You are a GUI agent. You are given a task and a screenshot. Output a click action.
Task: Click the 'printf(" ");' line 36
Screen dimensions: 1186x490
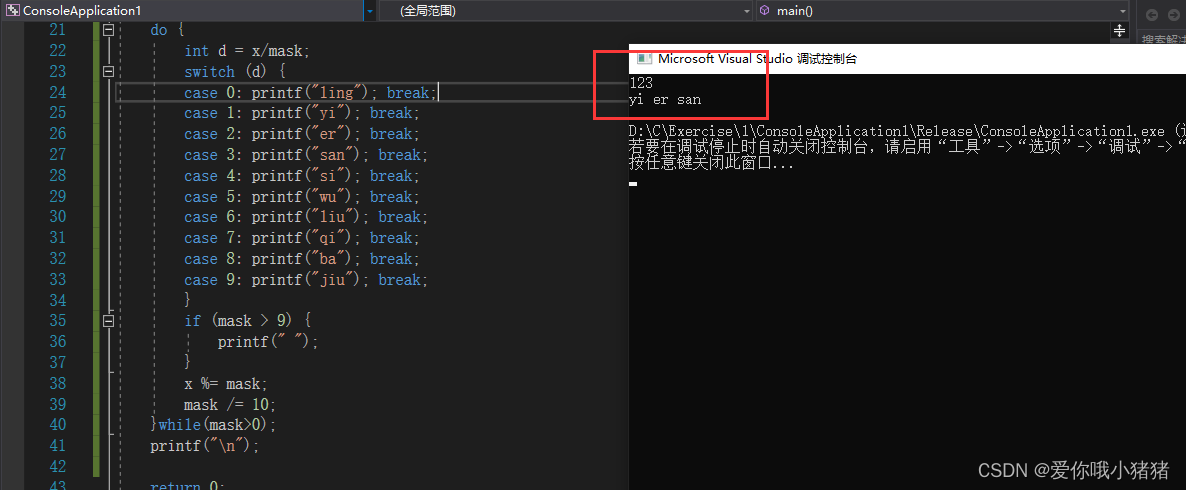268,342
